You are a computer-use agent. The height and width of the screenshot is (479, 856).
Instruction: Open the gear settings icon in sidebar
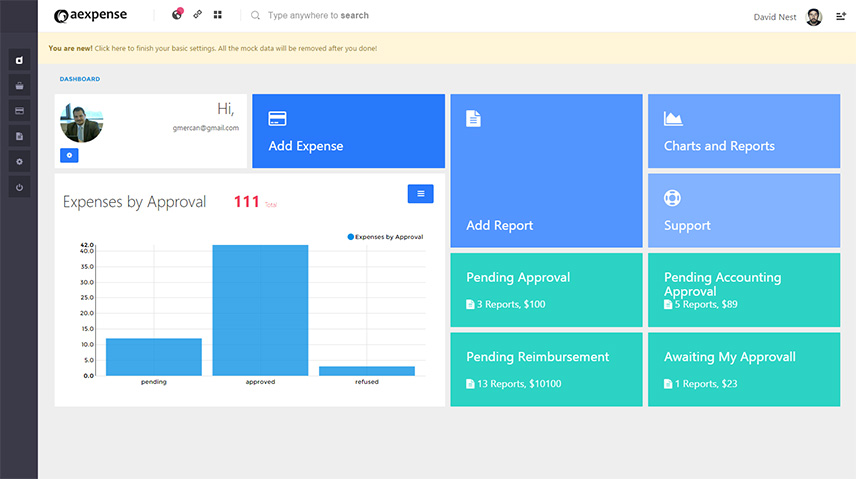coord(20,161)
